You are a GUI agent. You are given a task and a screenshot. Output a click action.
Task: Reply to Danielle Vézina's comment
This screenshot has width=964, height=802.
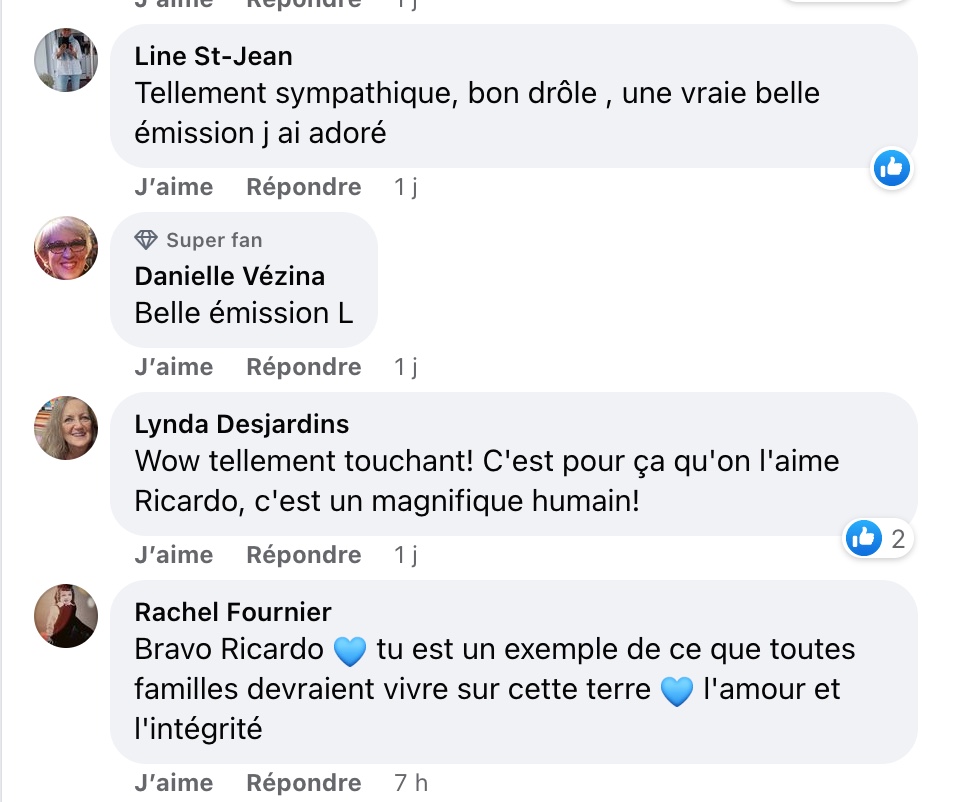(x=304, y=367)
